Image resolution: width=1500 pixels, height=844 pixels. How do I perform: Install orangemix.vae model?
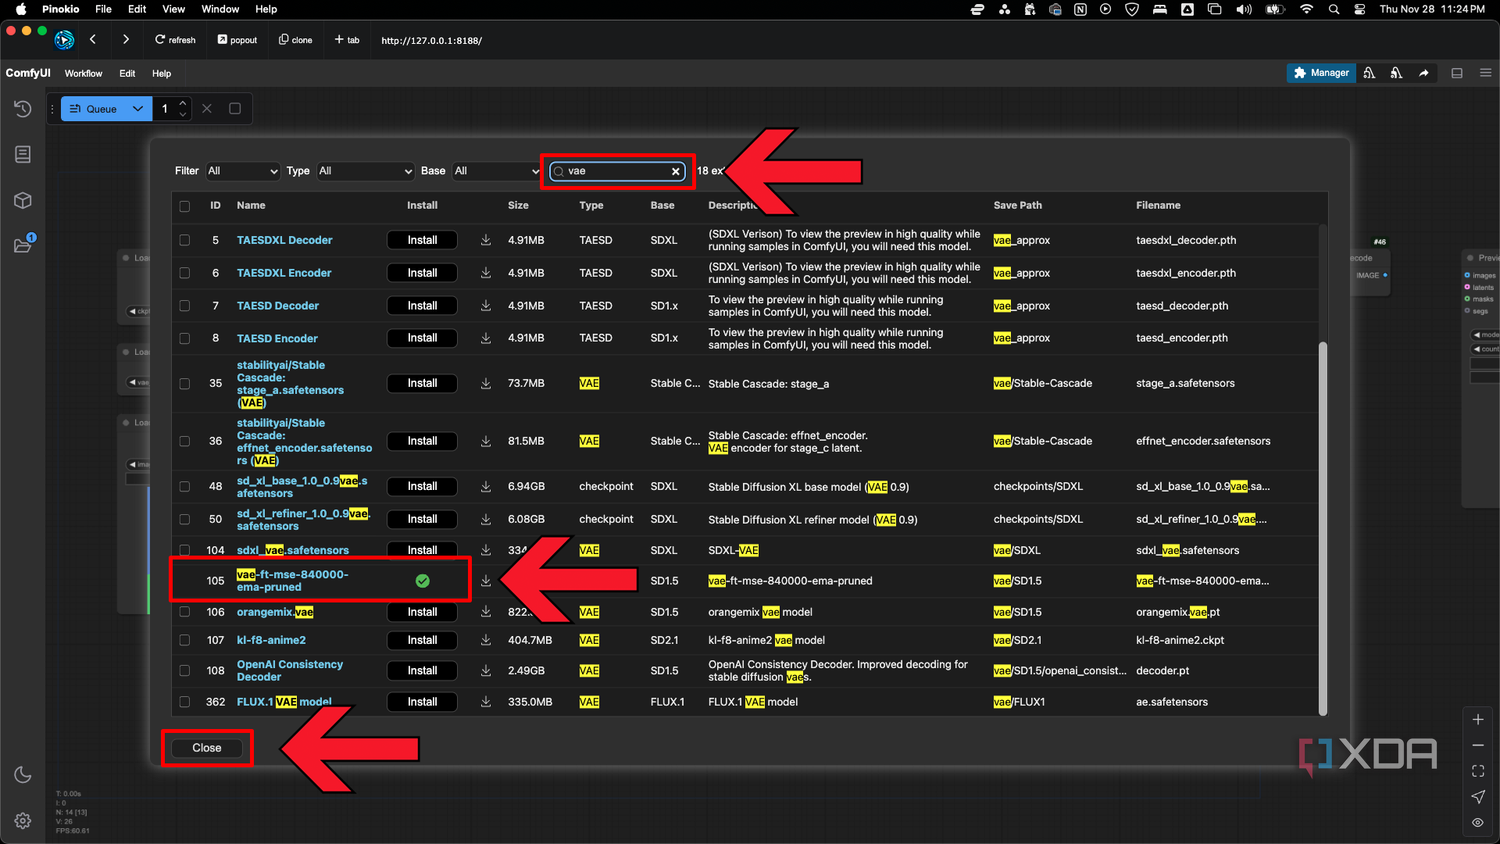click(x=422, y=612)
